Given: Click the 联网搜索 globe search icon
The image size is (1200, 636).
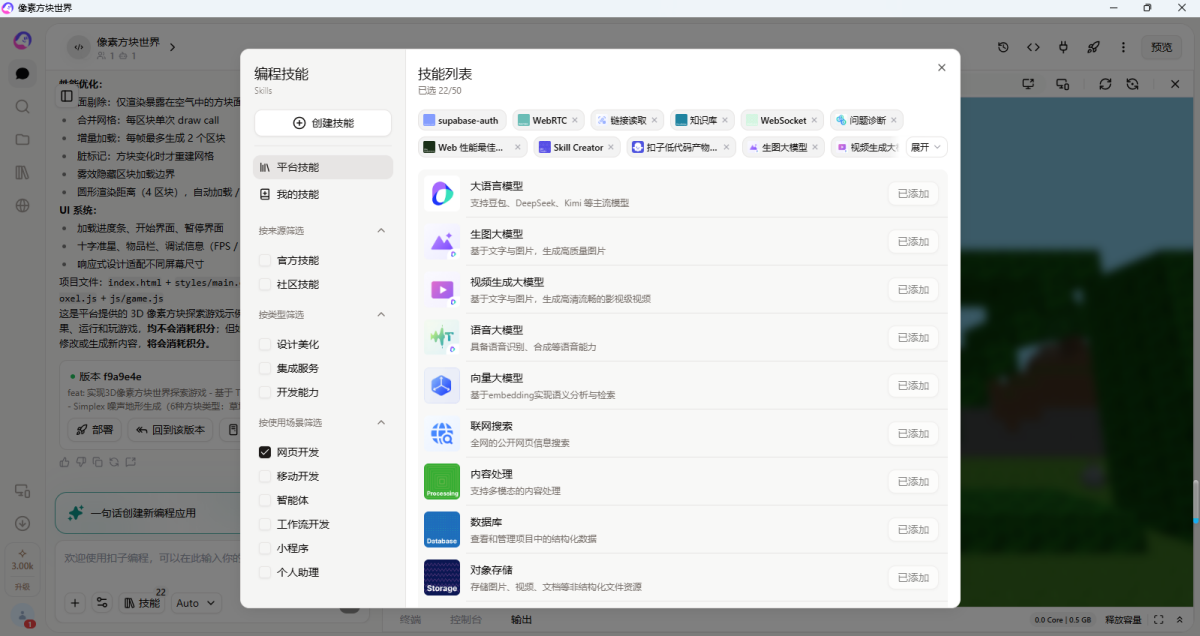Looking at the screenshot, I should pyautogui.click(x=441, y=434).
